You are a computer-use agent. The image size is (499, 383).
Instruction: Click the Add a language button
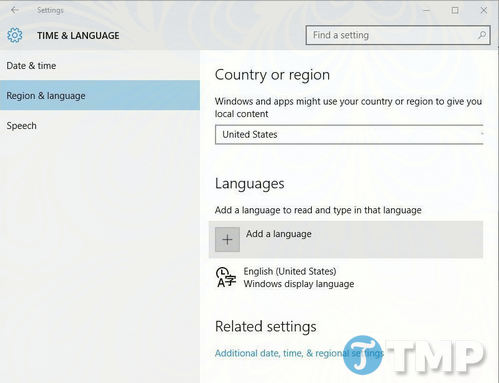(x=346, y=239)
